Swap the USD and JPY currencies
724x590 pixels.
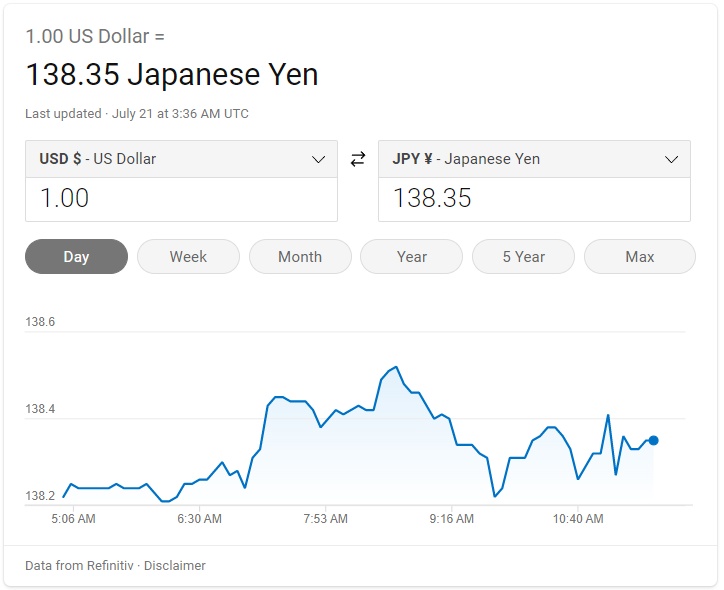(358, 159)
